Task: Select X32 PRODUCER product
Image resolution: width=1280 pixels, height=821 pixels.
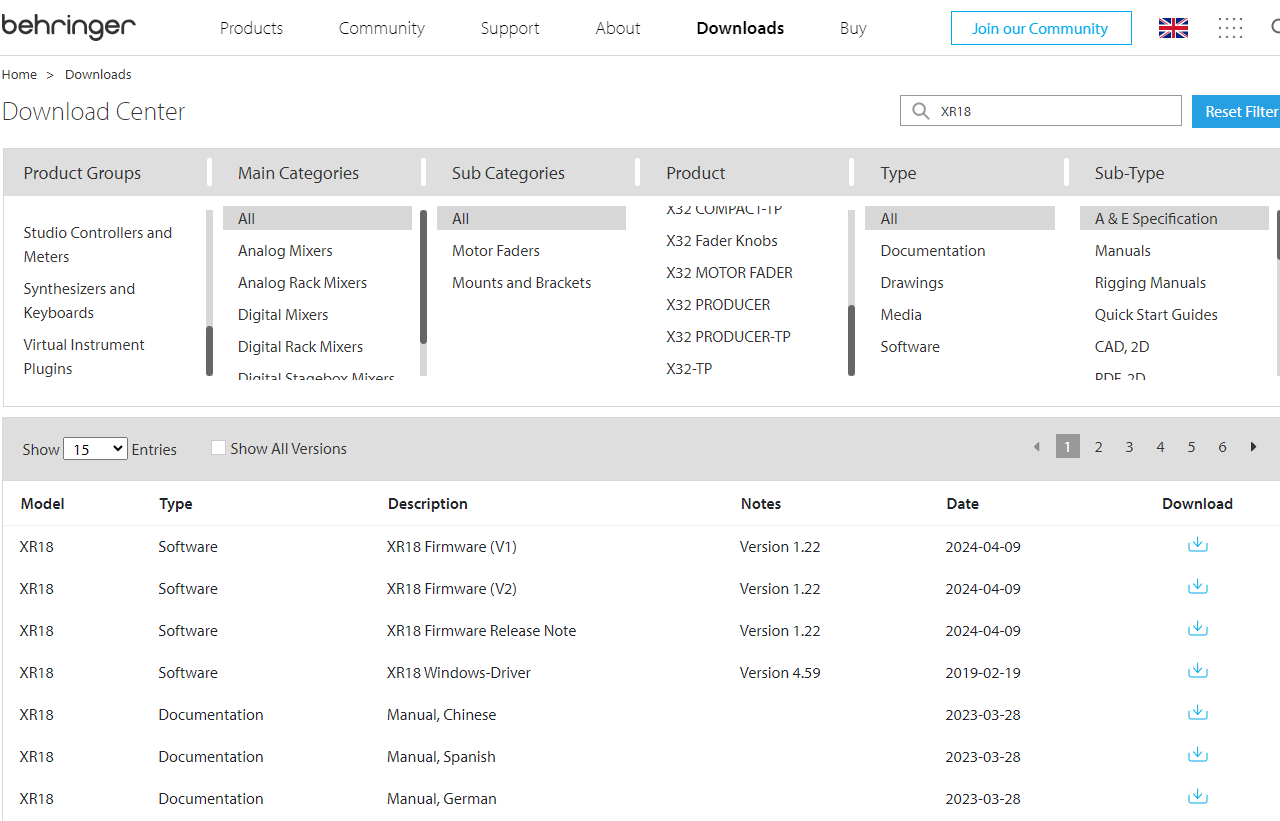Action: [x=718, y=305]
